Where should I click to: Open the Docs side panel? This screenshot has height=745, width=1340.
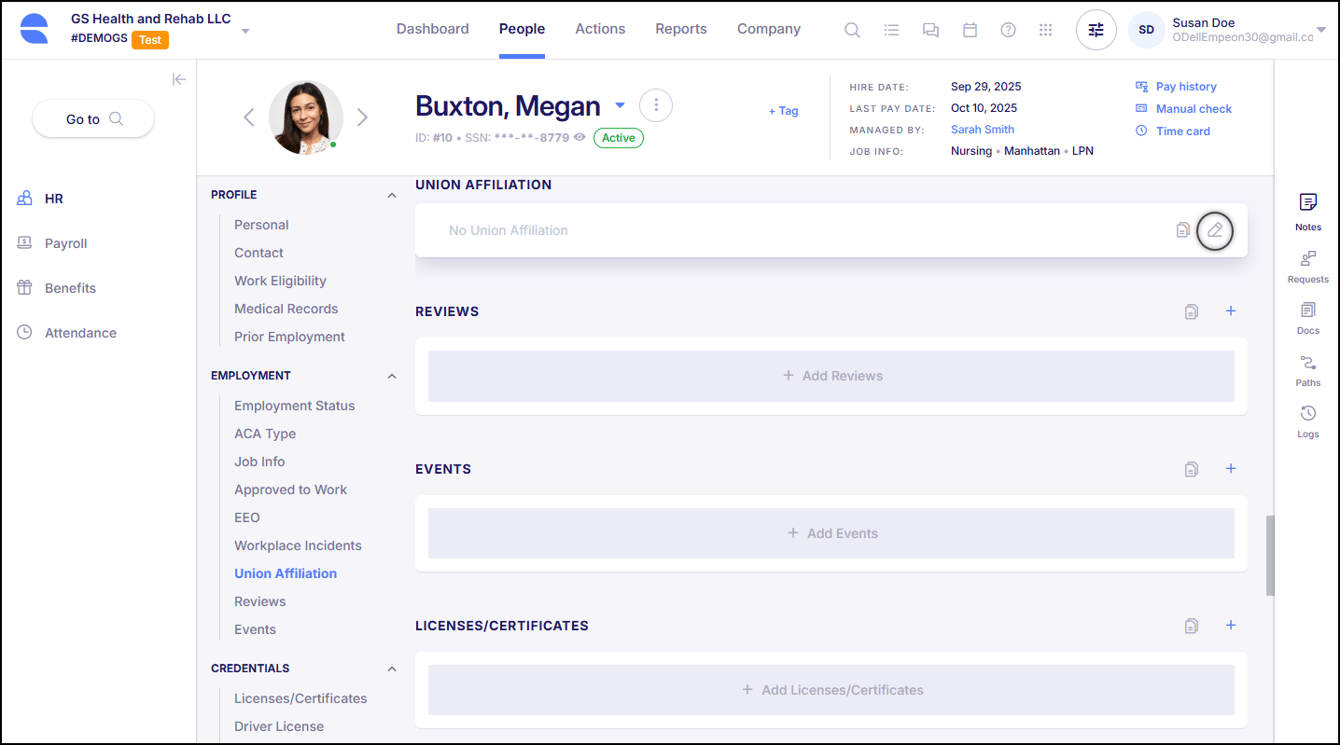click(1308, 311)
